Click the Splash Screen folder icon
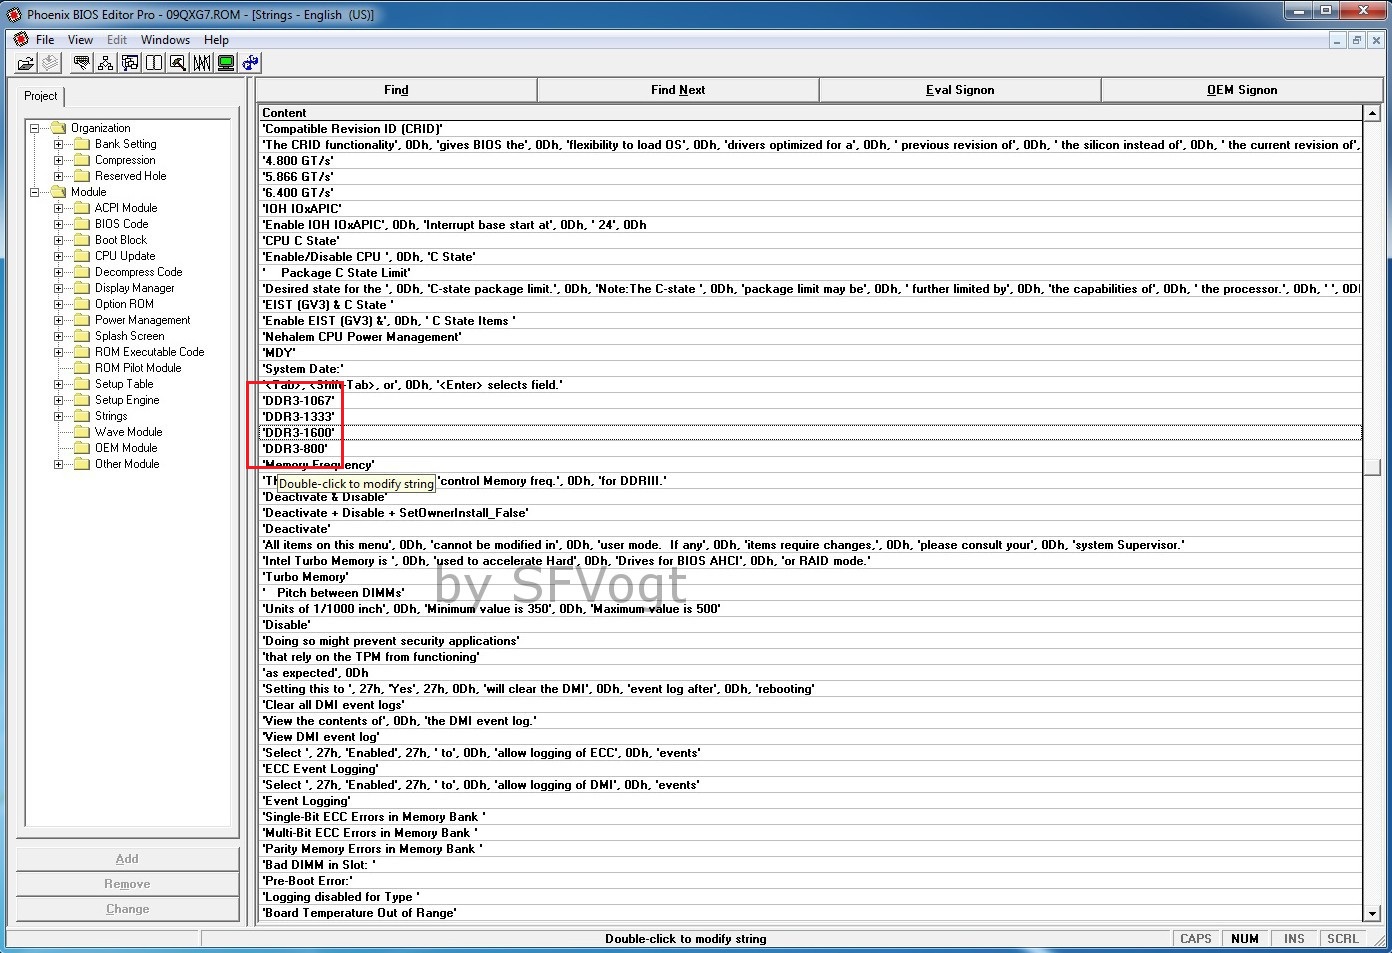Screen dimensions: 1392x953 [x=82, y=336]
